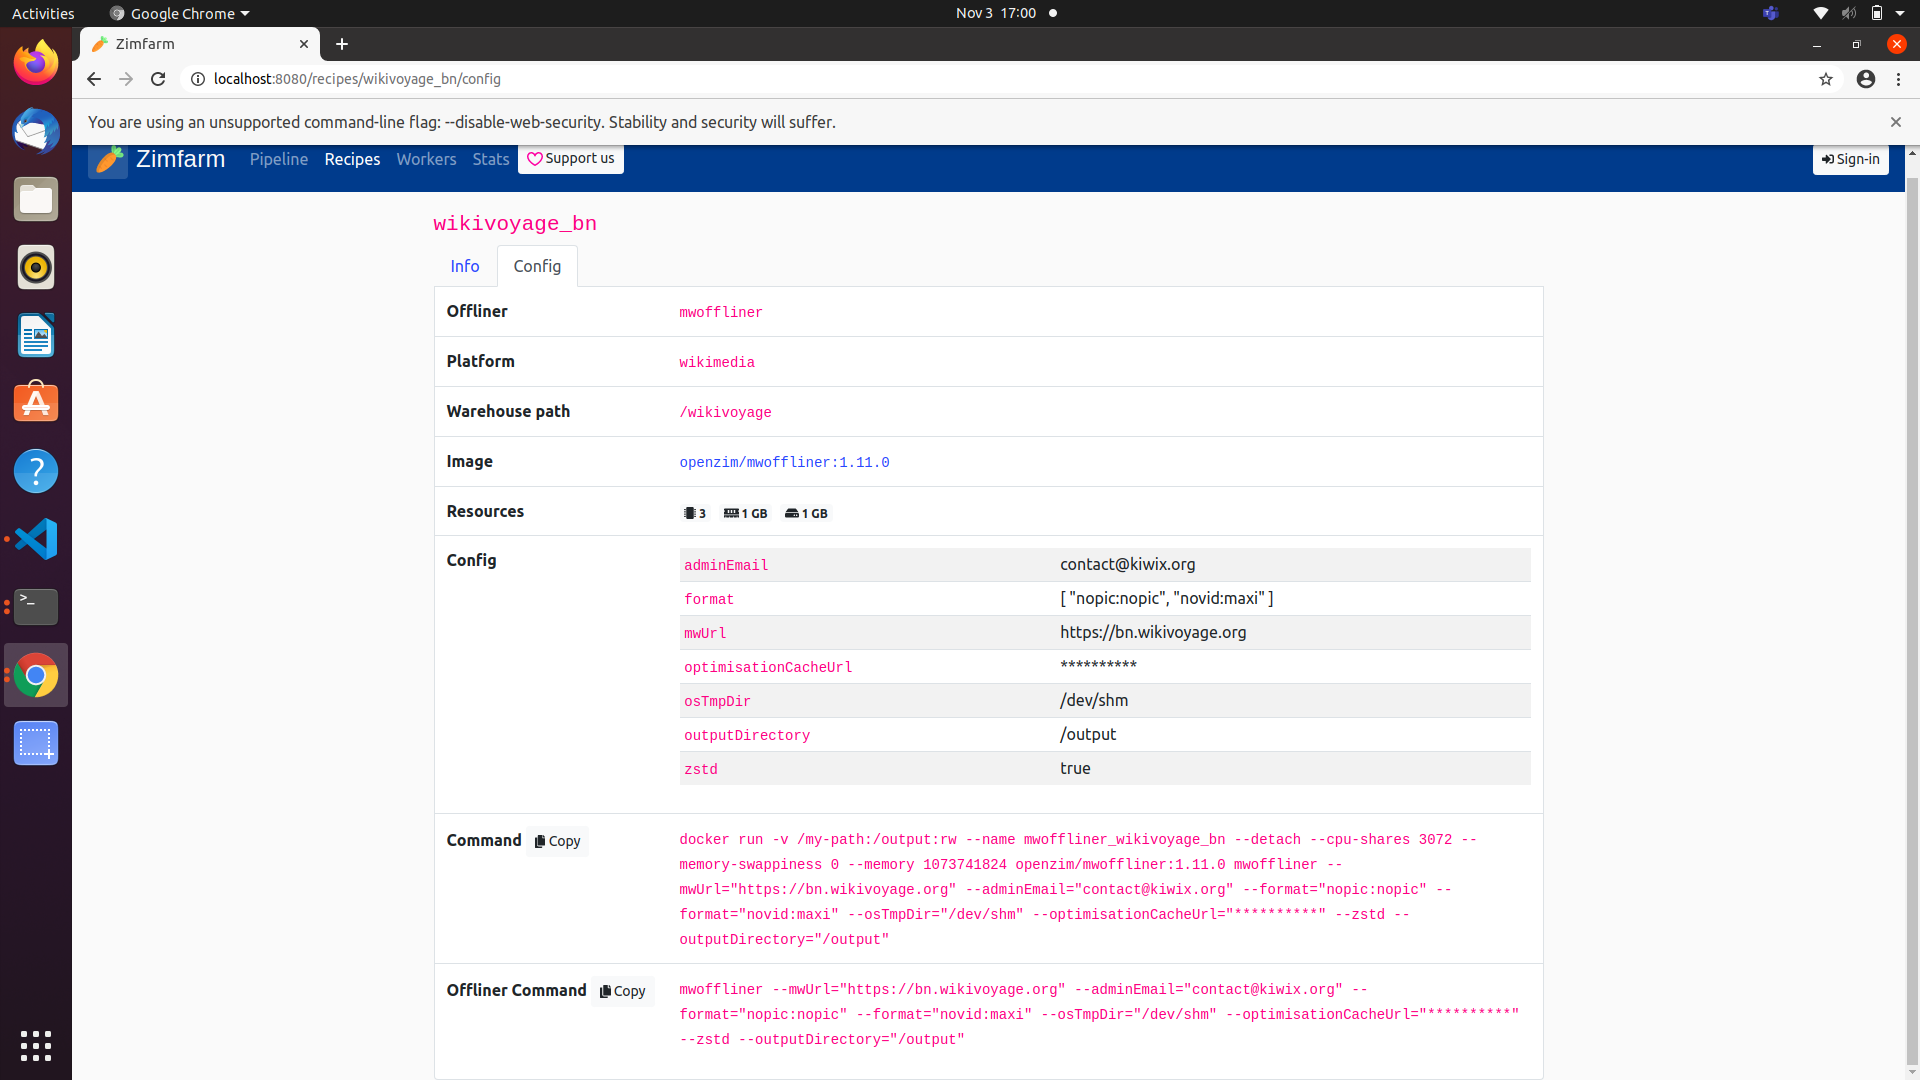Select Workers in the navigation bar
The image size is (1920, 1080).
tap(426, 159)
